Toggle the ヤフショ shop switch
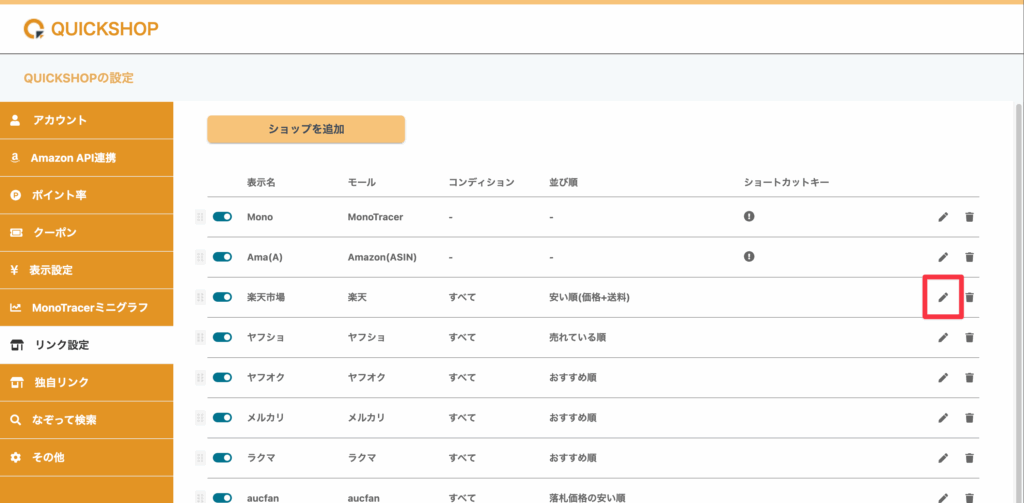1024x503 pixels. 223,337
